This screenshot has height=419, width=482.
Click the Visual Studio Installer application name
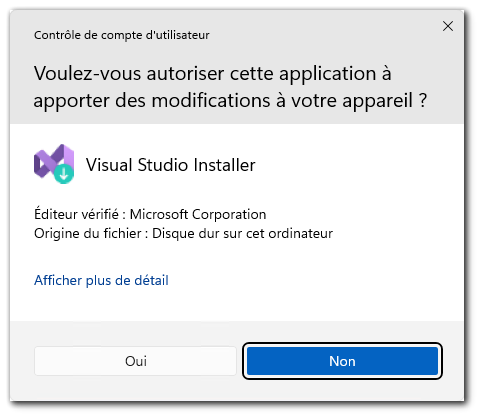pyautogui.click(x=171, y=165)
